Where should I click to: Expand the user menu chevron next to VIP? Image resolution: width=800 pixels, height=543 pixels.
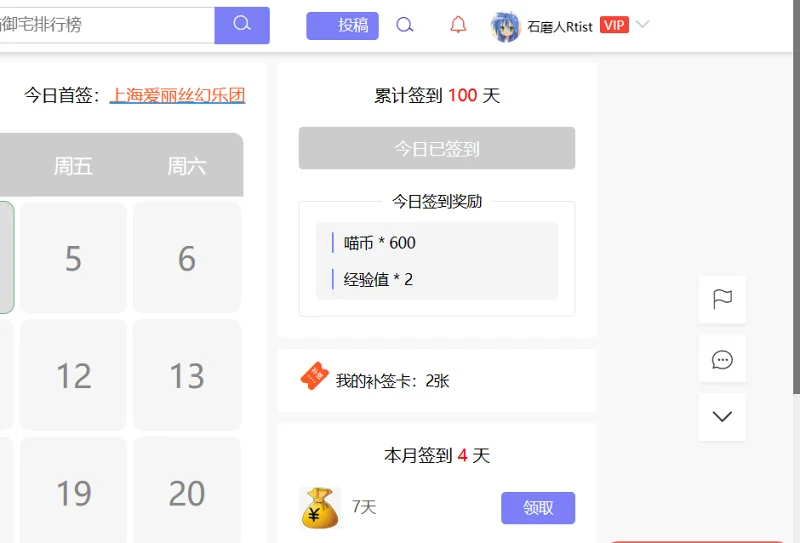(x=642, y=24)
